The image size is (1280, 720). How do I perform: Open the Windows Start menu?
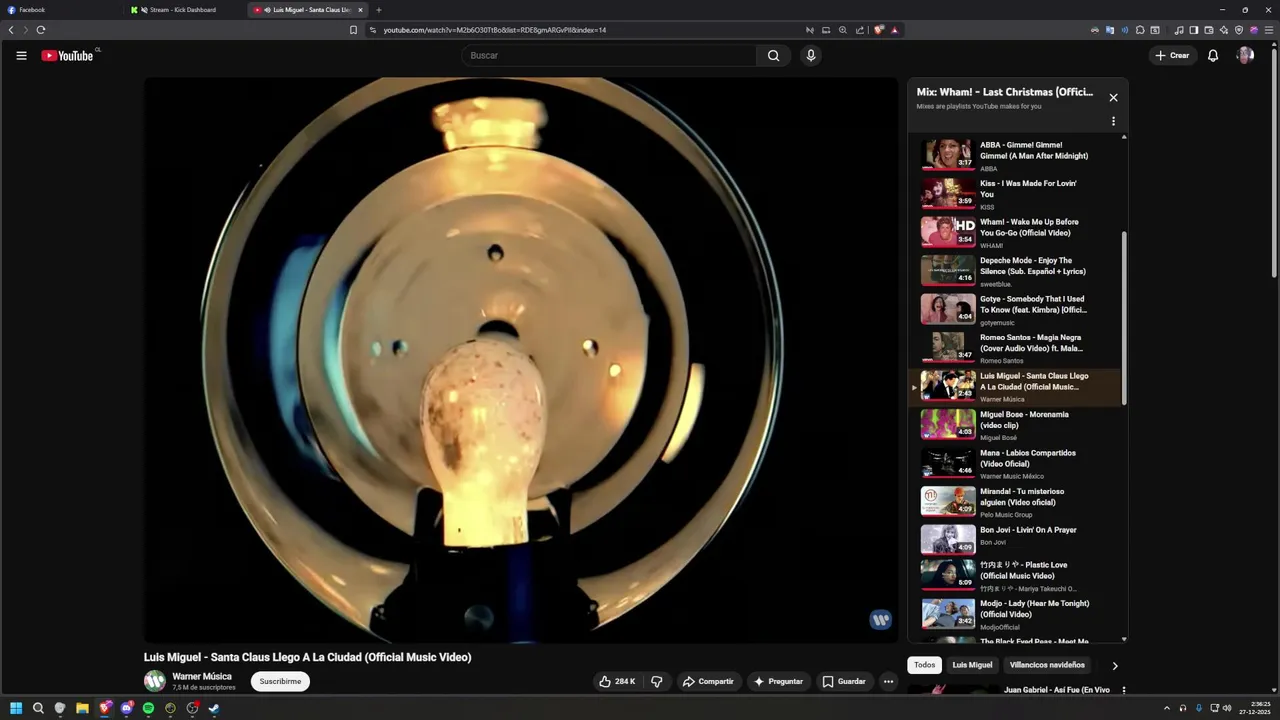coord(16,708)
